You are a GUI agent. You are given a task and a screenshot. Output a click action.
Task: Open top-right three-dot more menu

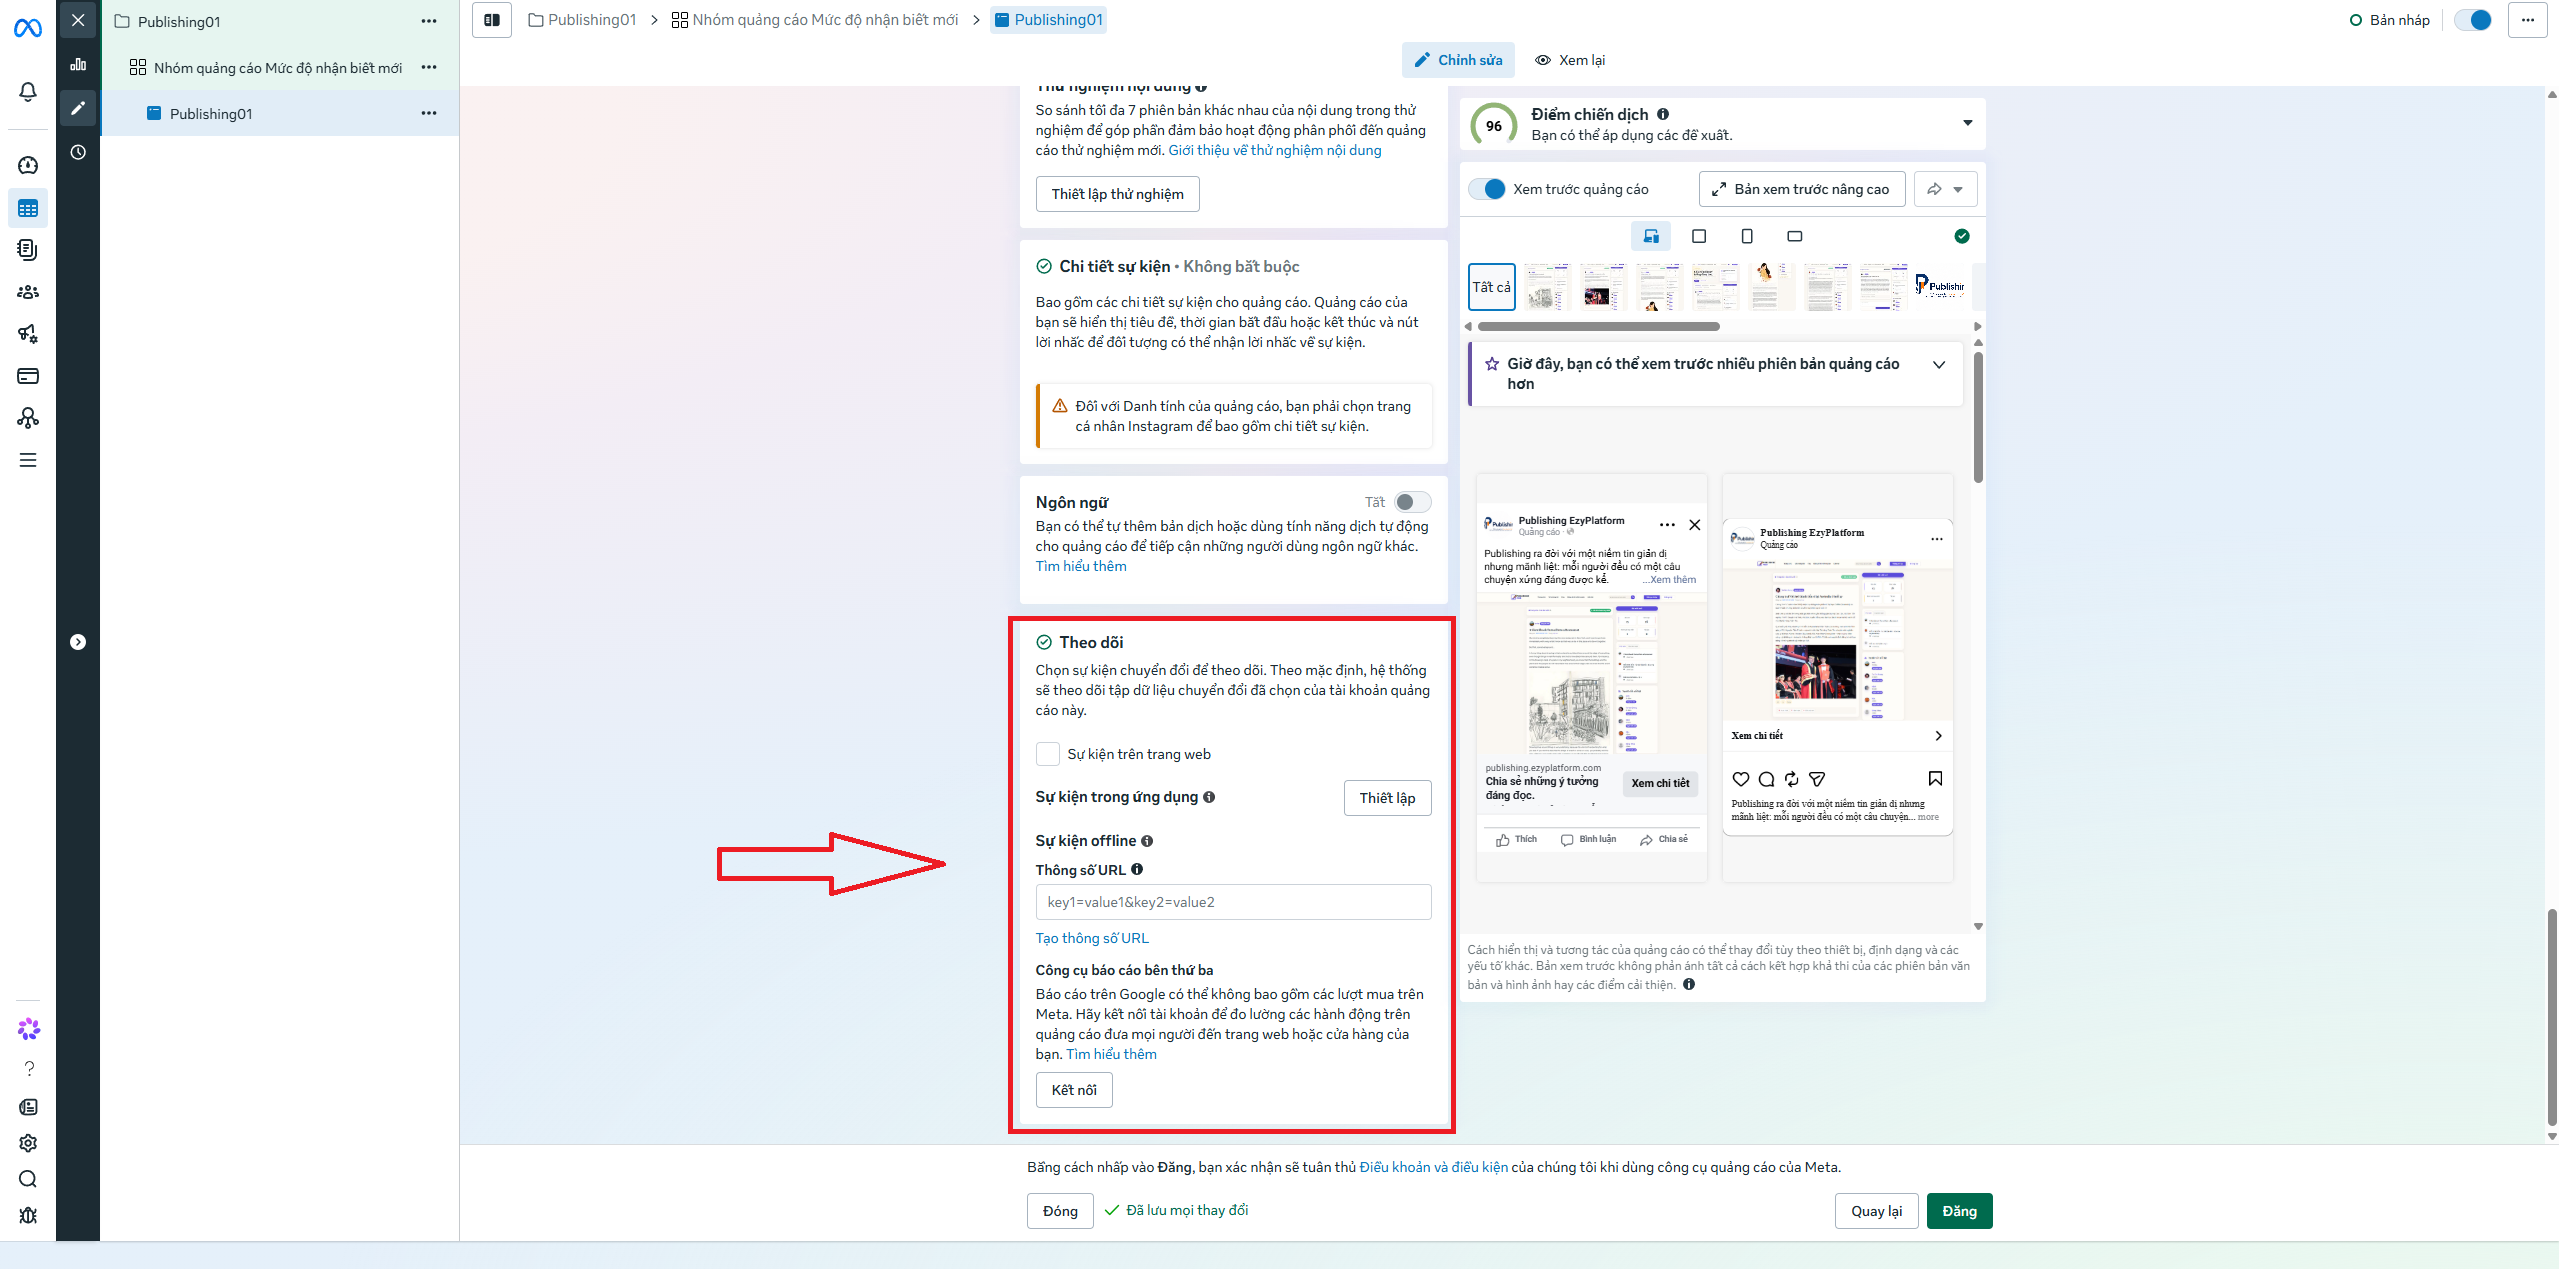(x=2528, y=20)
